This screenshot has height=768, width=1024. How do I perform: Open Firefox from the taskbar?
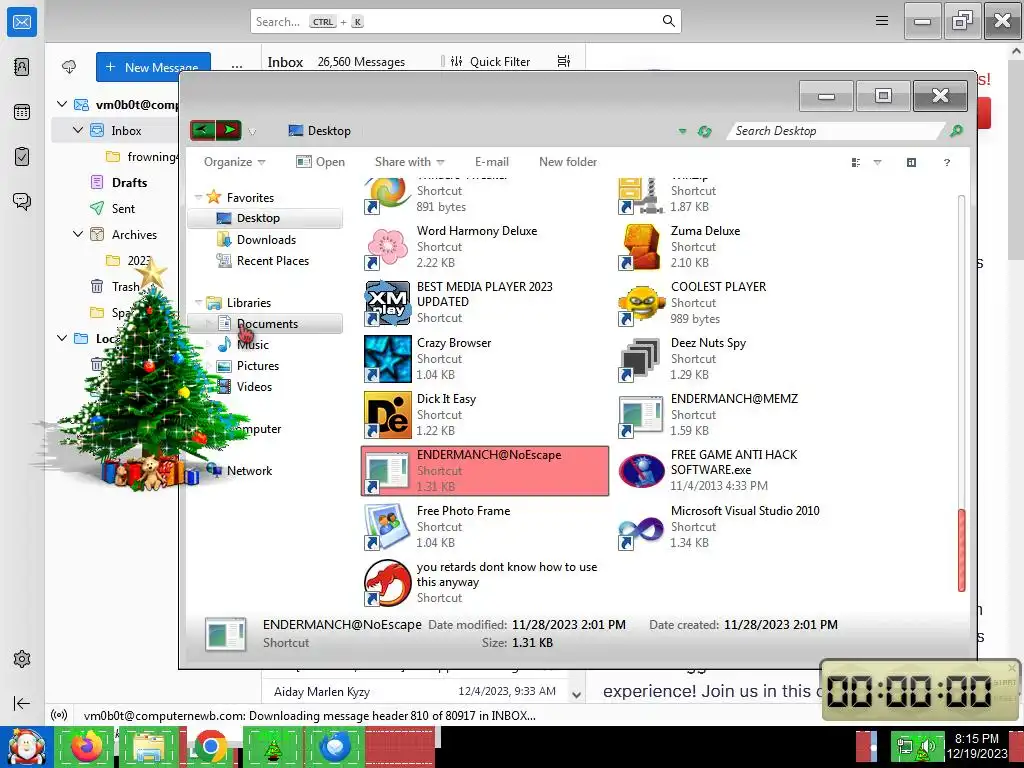pyautogui.click(x=86, y=747)
